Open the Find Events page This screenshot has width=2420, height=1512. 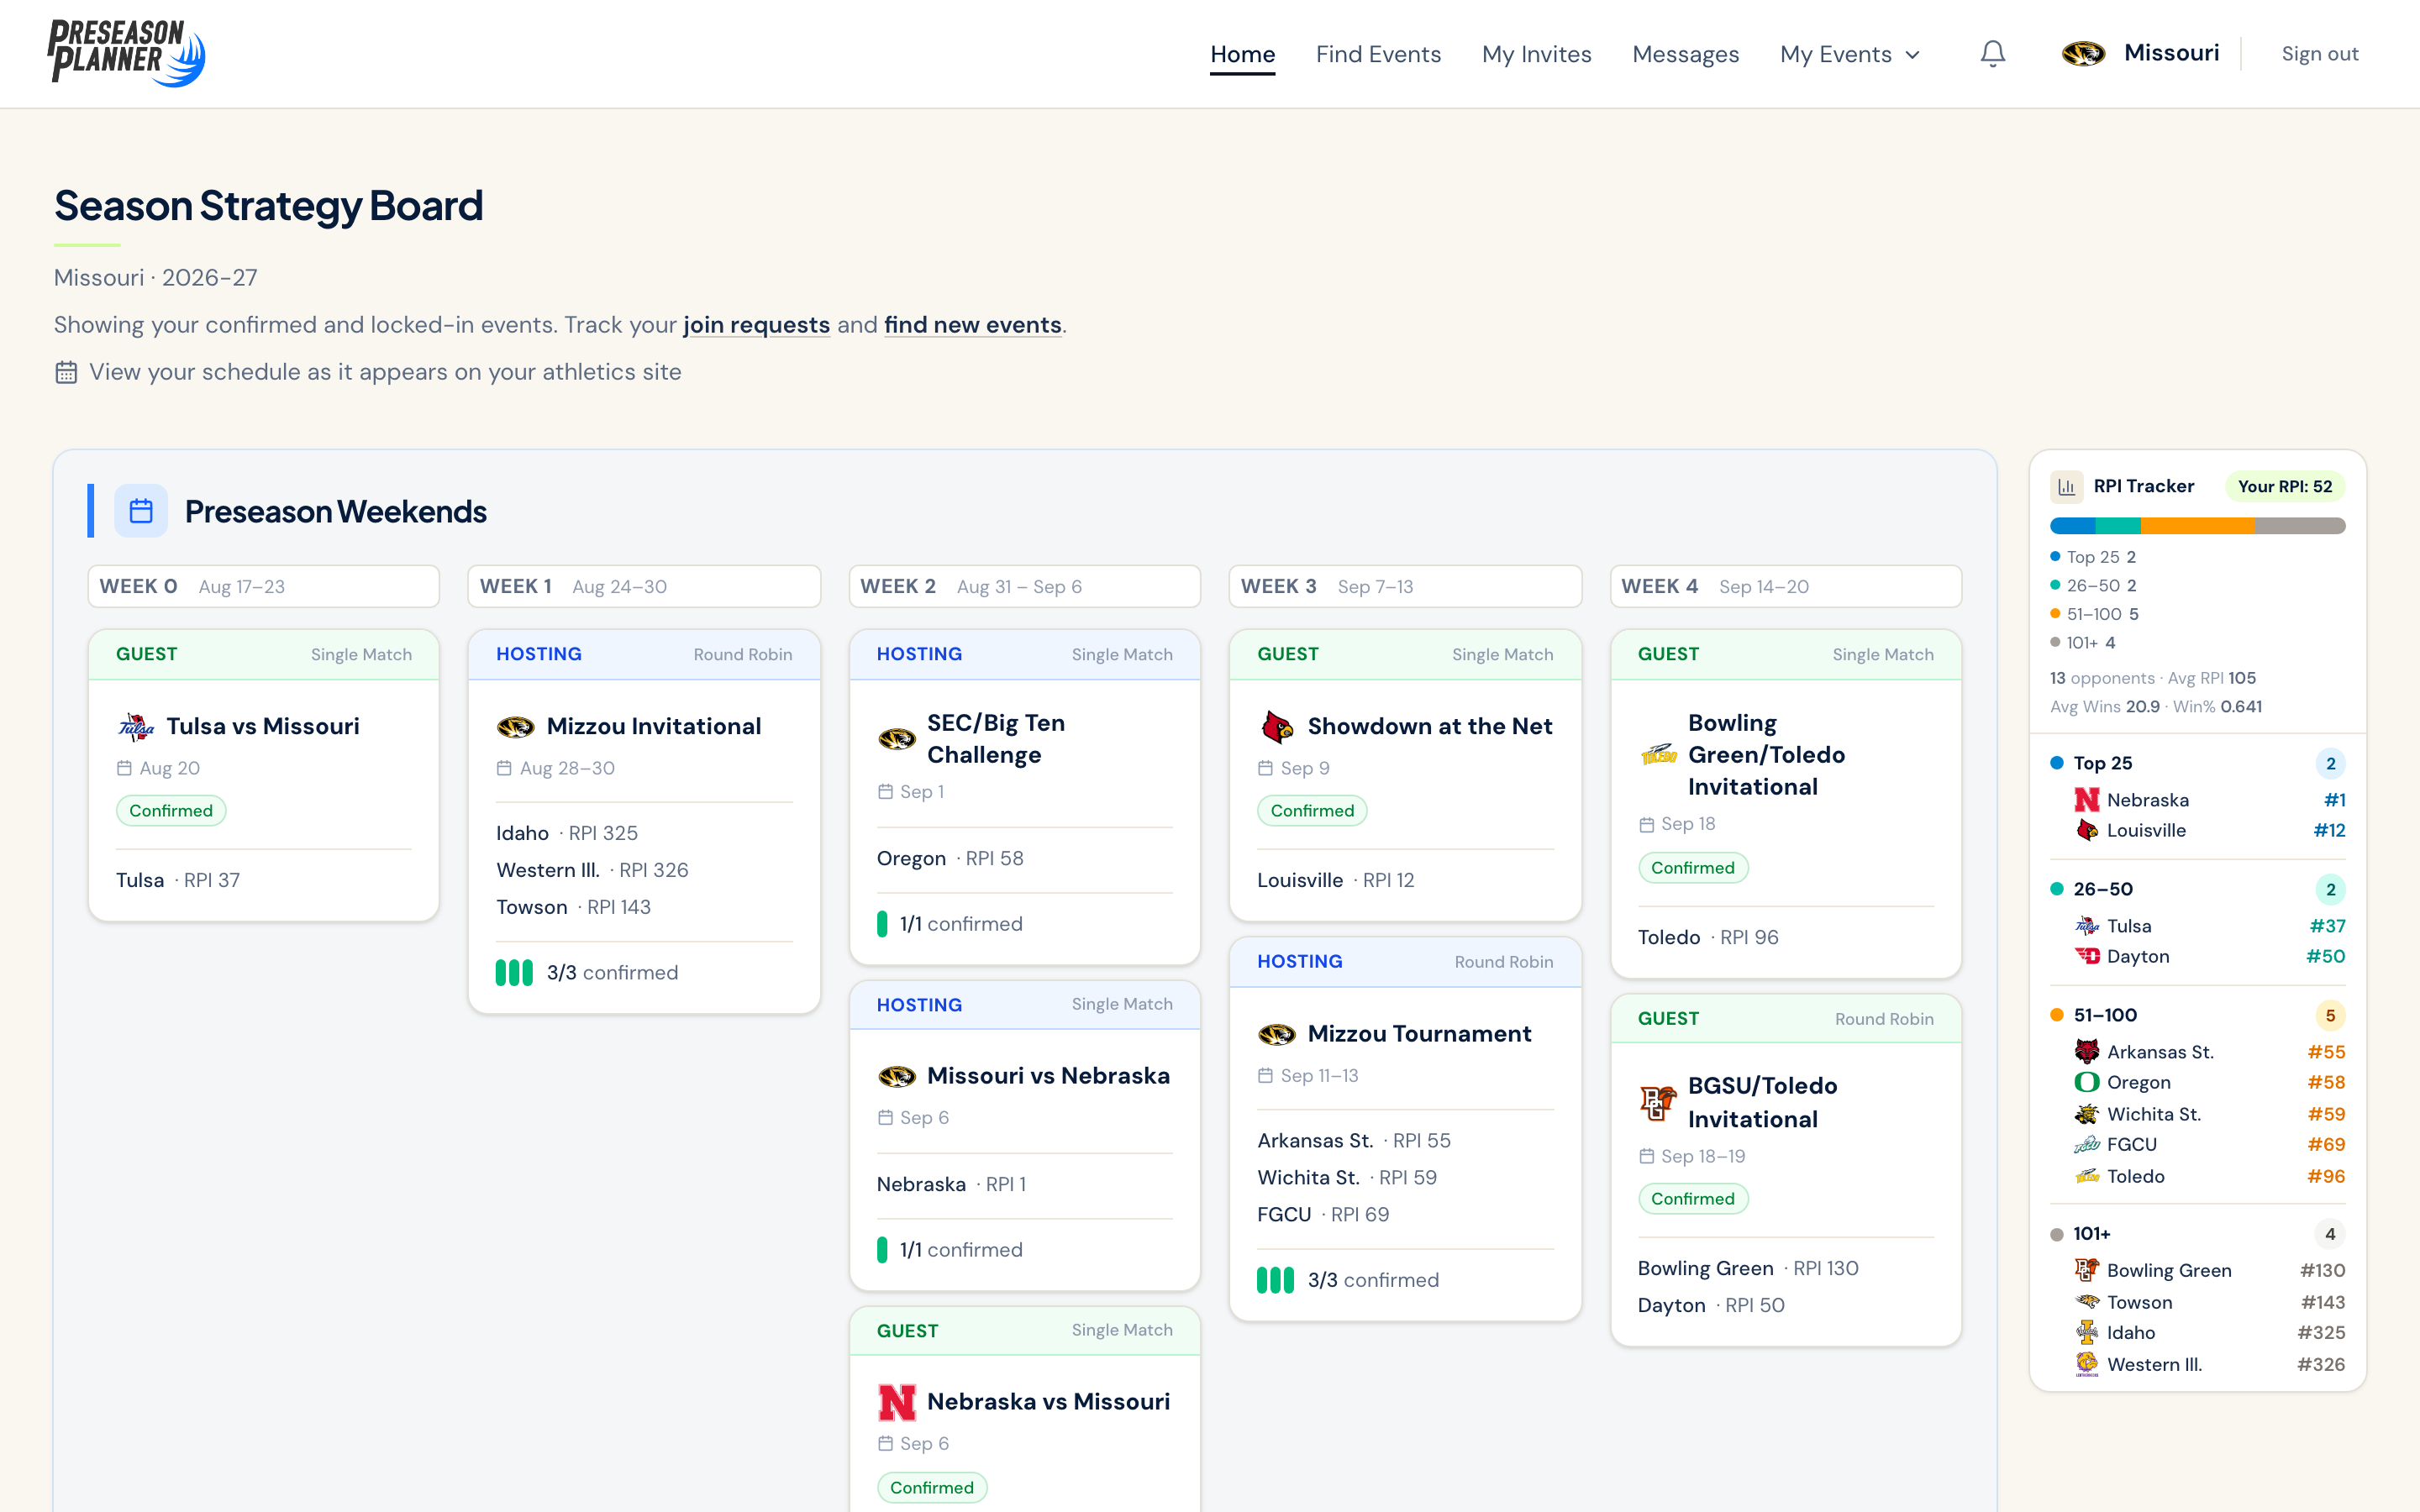[x=1378, y=54]
